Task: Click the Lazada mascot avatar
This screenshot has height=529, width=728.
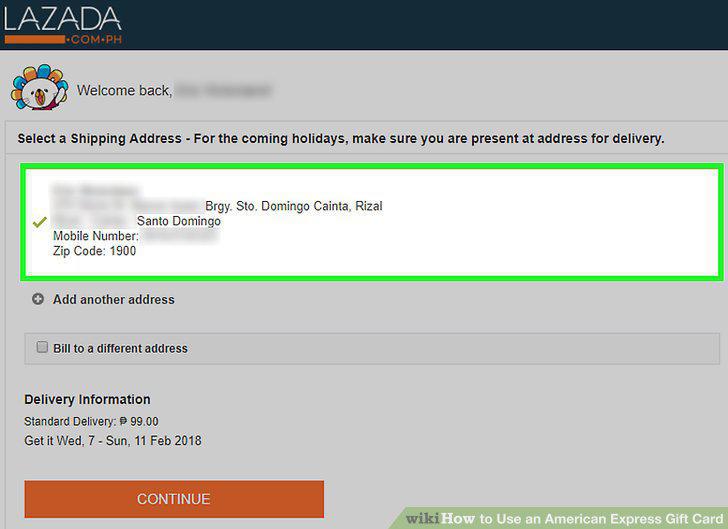Action: coord(39,87)
